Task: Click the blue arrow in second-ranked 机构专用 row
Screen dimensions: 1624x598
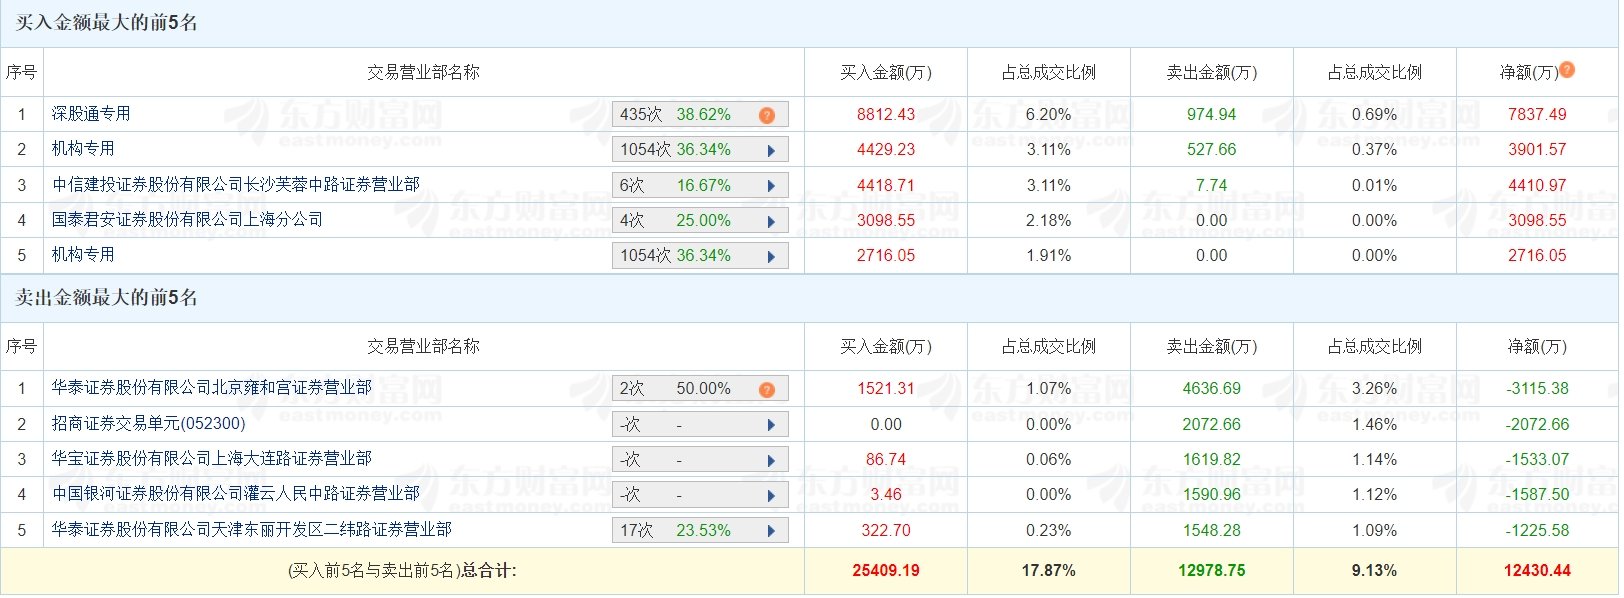Action: click(771, 150)
